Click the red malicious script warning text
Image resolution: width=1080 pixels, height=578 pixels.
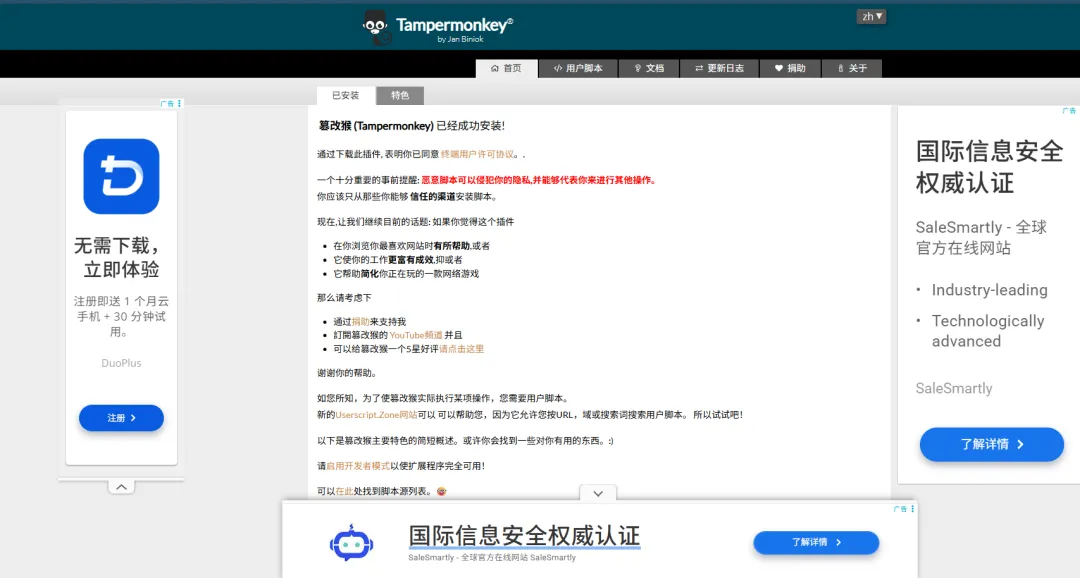(x=539, y=180)
